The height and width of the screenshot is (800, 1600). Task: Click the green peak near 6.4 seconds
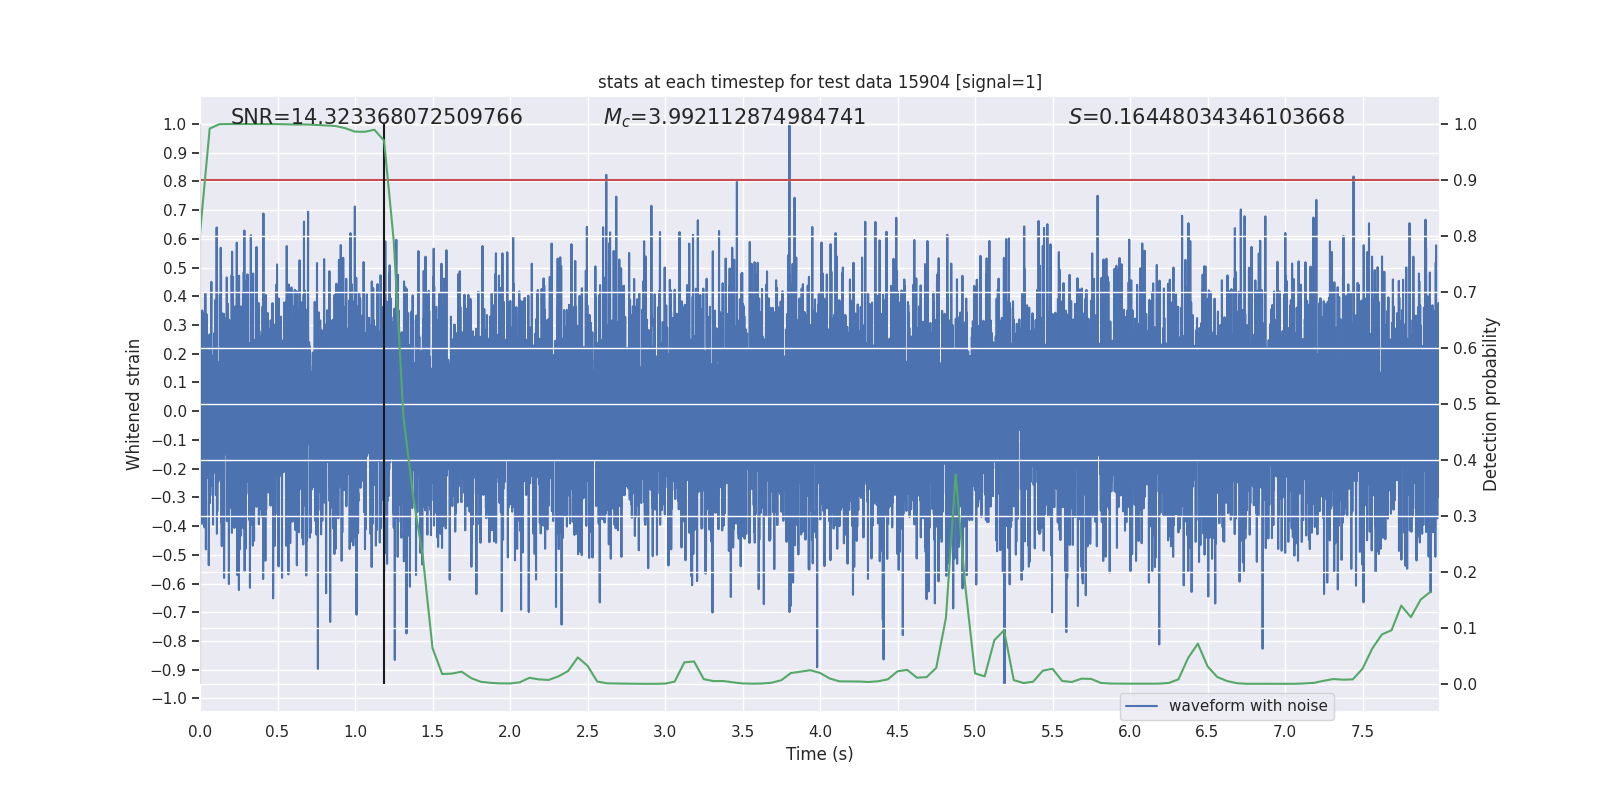1197,645
